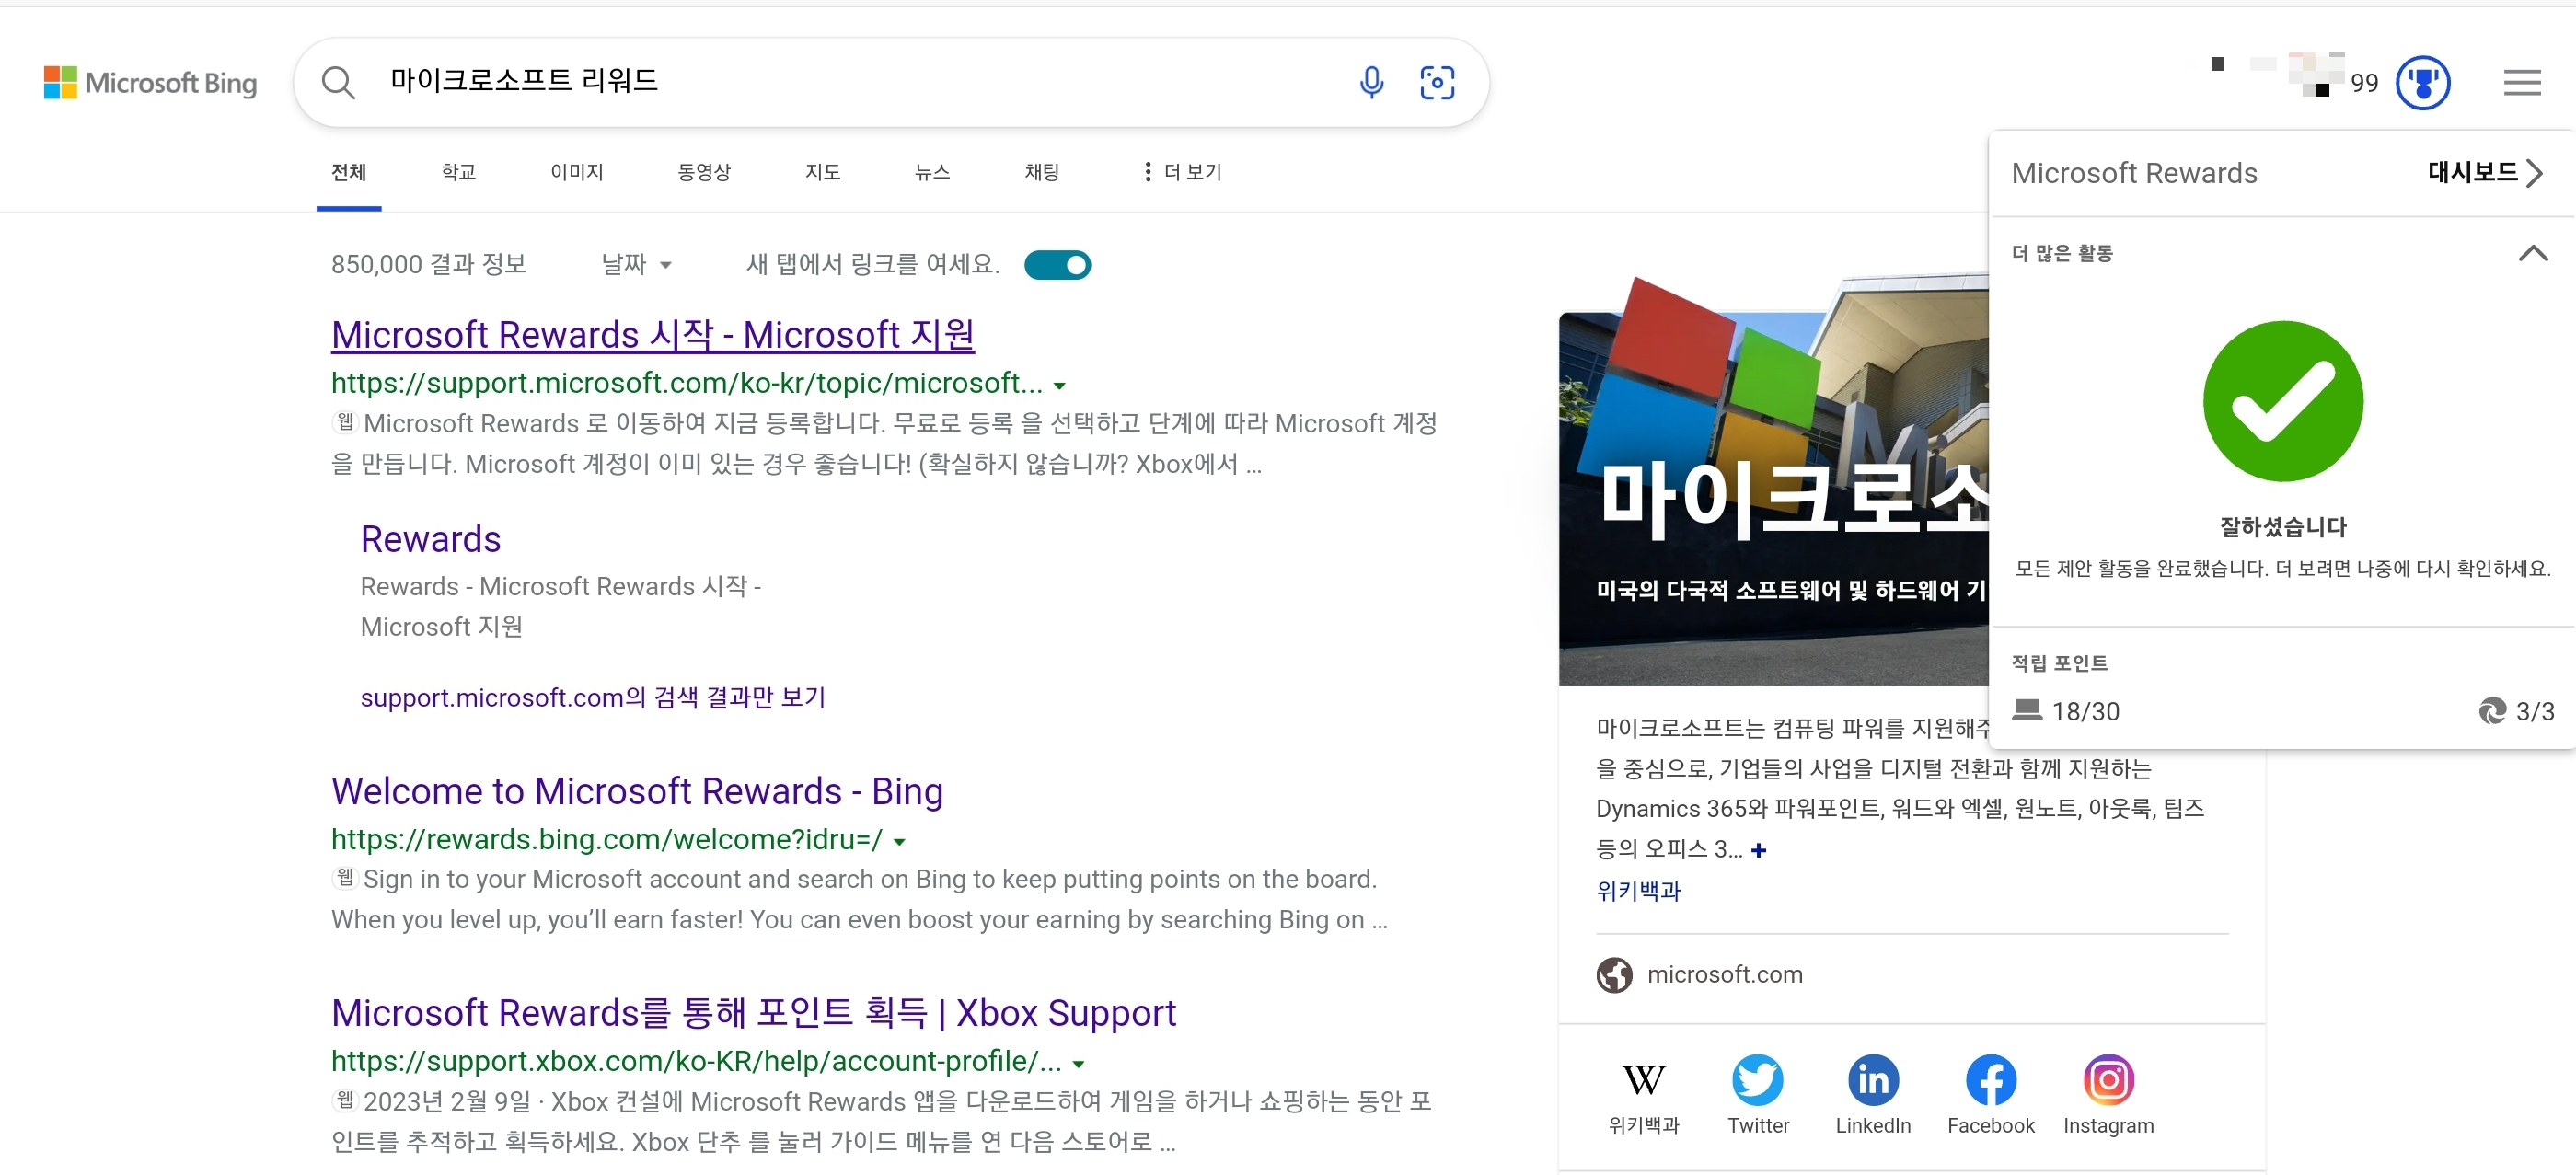This screenshot has width=2576, height=1175.
Task: Open the 대시보드 link in Rewards panel
Action: point(2484,173)
